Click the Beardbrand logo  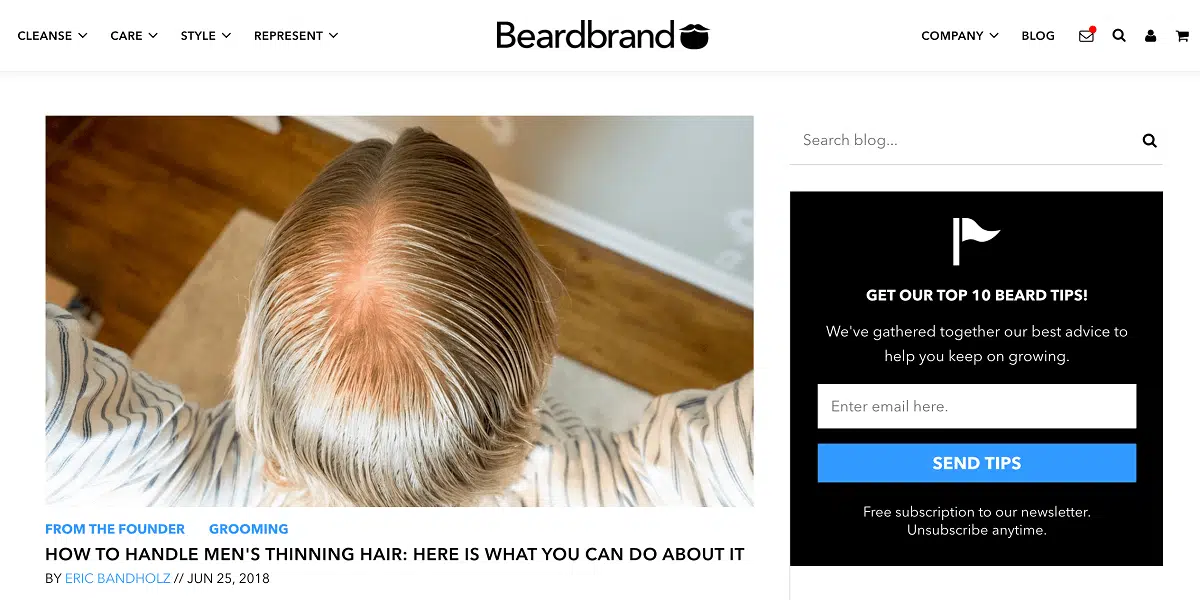pos(602,35)
